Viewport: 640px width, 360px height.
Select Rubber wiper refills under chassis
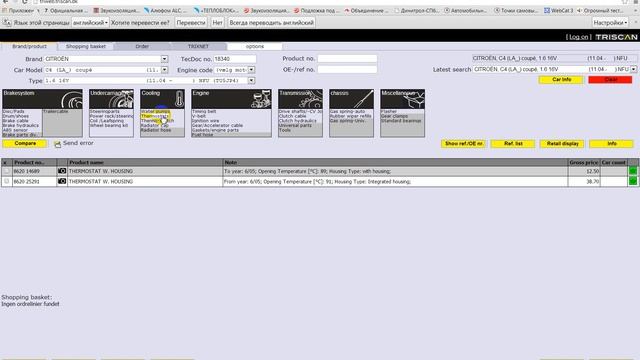[x=351, y=116]
